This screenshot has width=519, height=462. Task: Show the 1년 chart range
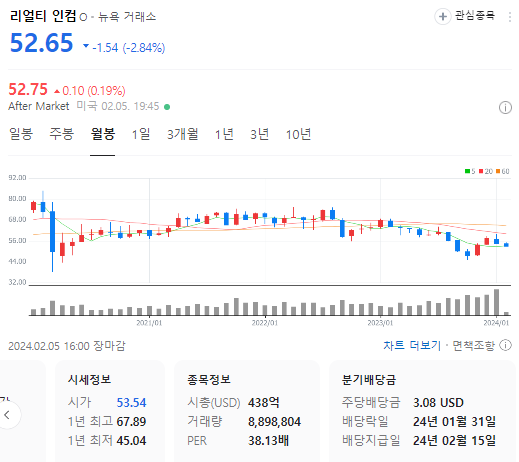224,134
